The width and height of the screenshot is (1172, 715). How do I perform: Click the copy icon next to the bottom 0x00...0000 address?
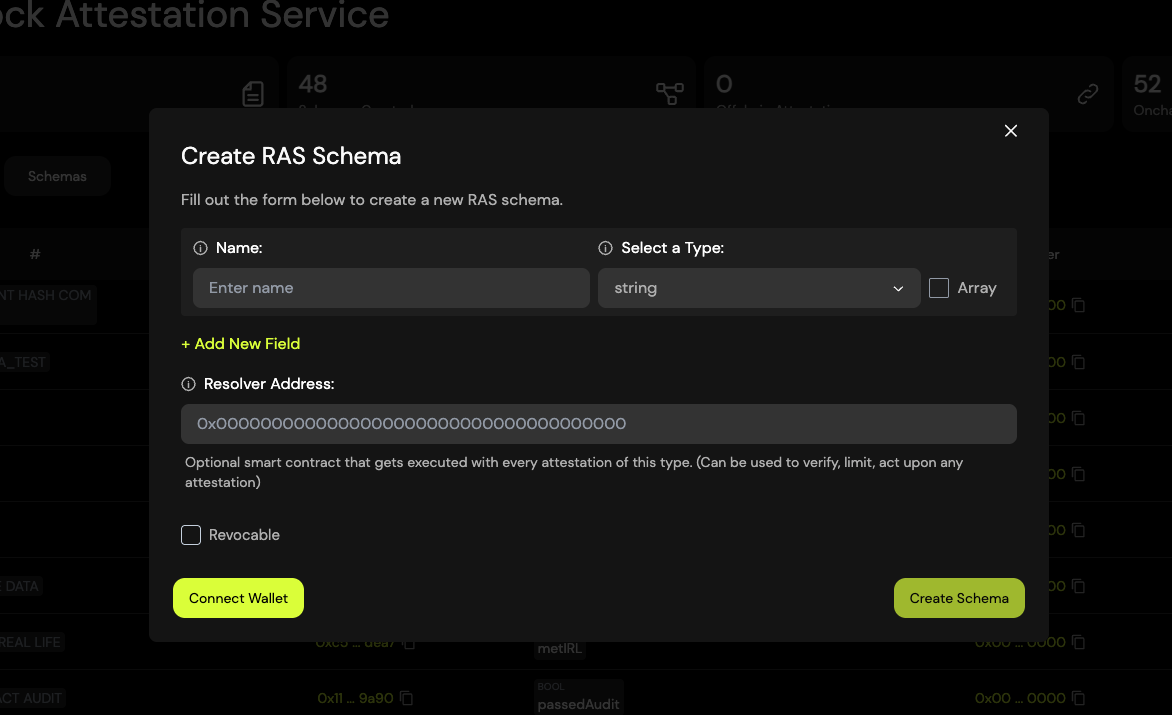pyautogui.click(x=1078, y=697)
